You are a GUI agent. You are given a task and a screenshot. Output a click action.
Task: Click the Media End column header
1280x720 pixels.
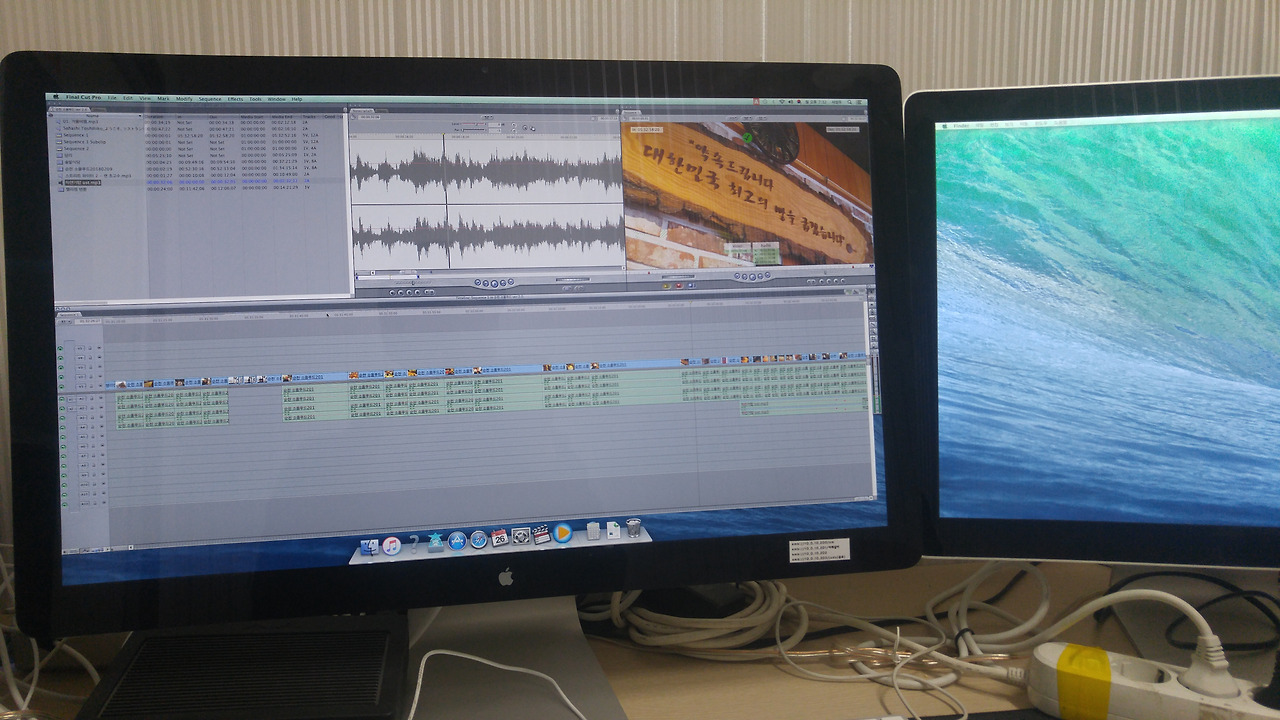tap(283, 118)
